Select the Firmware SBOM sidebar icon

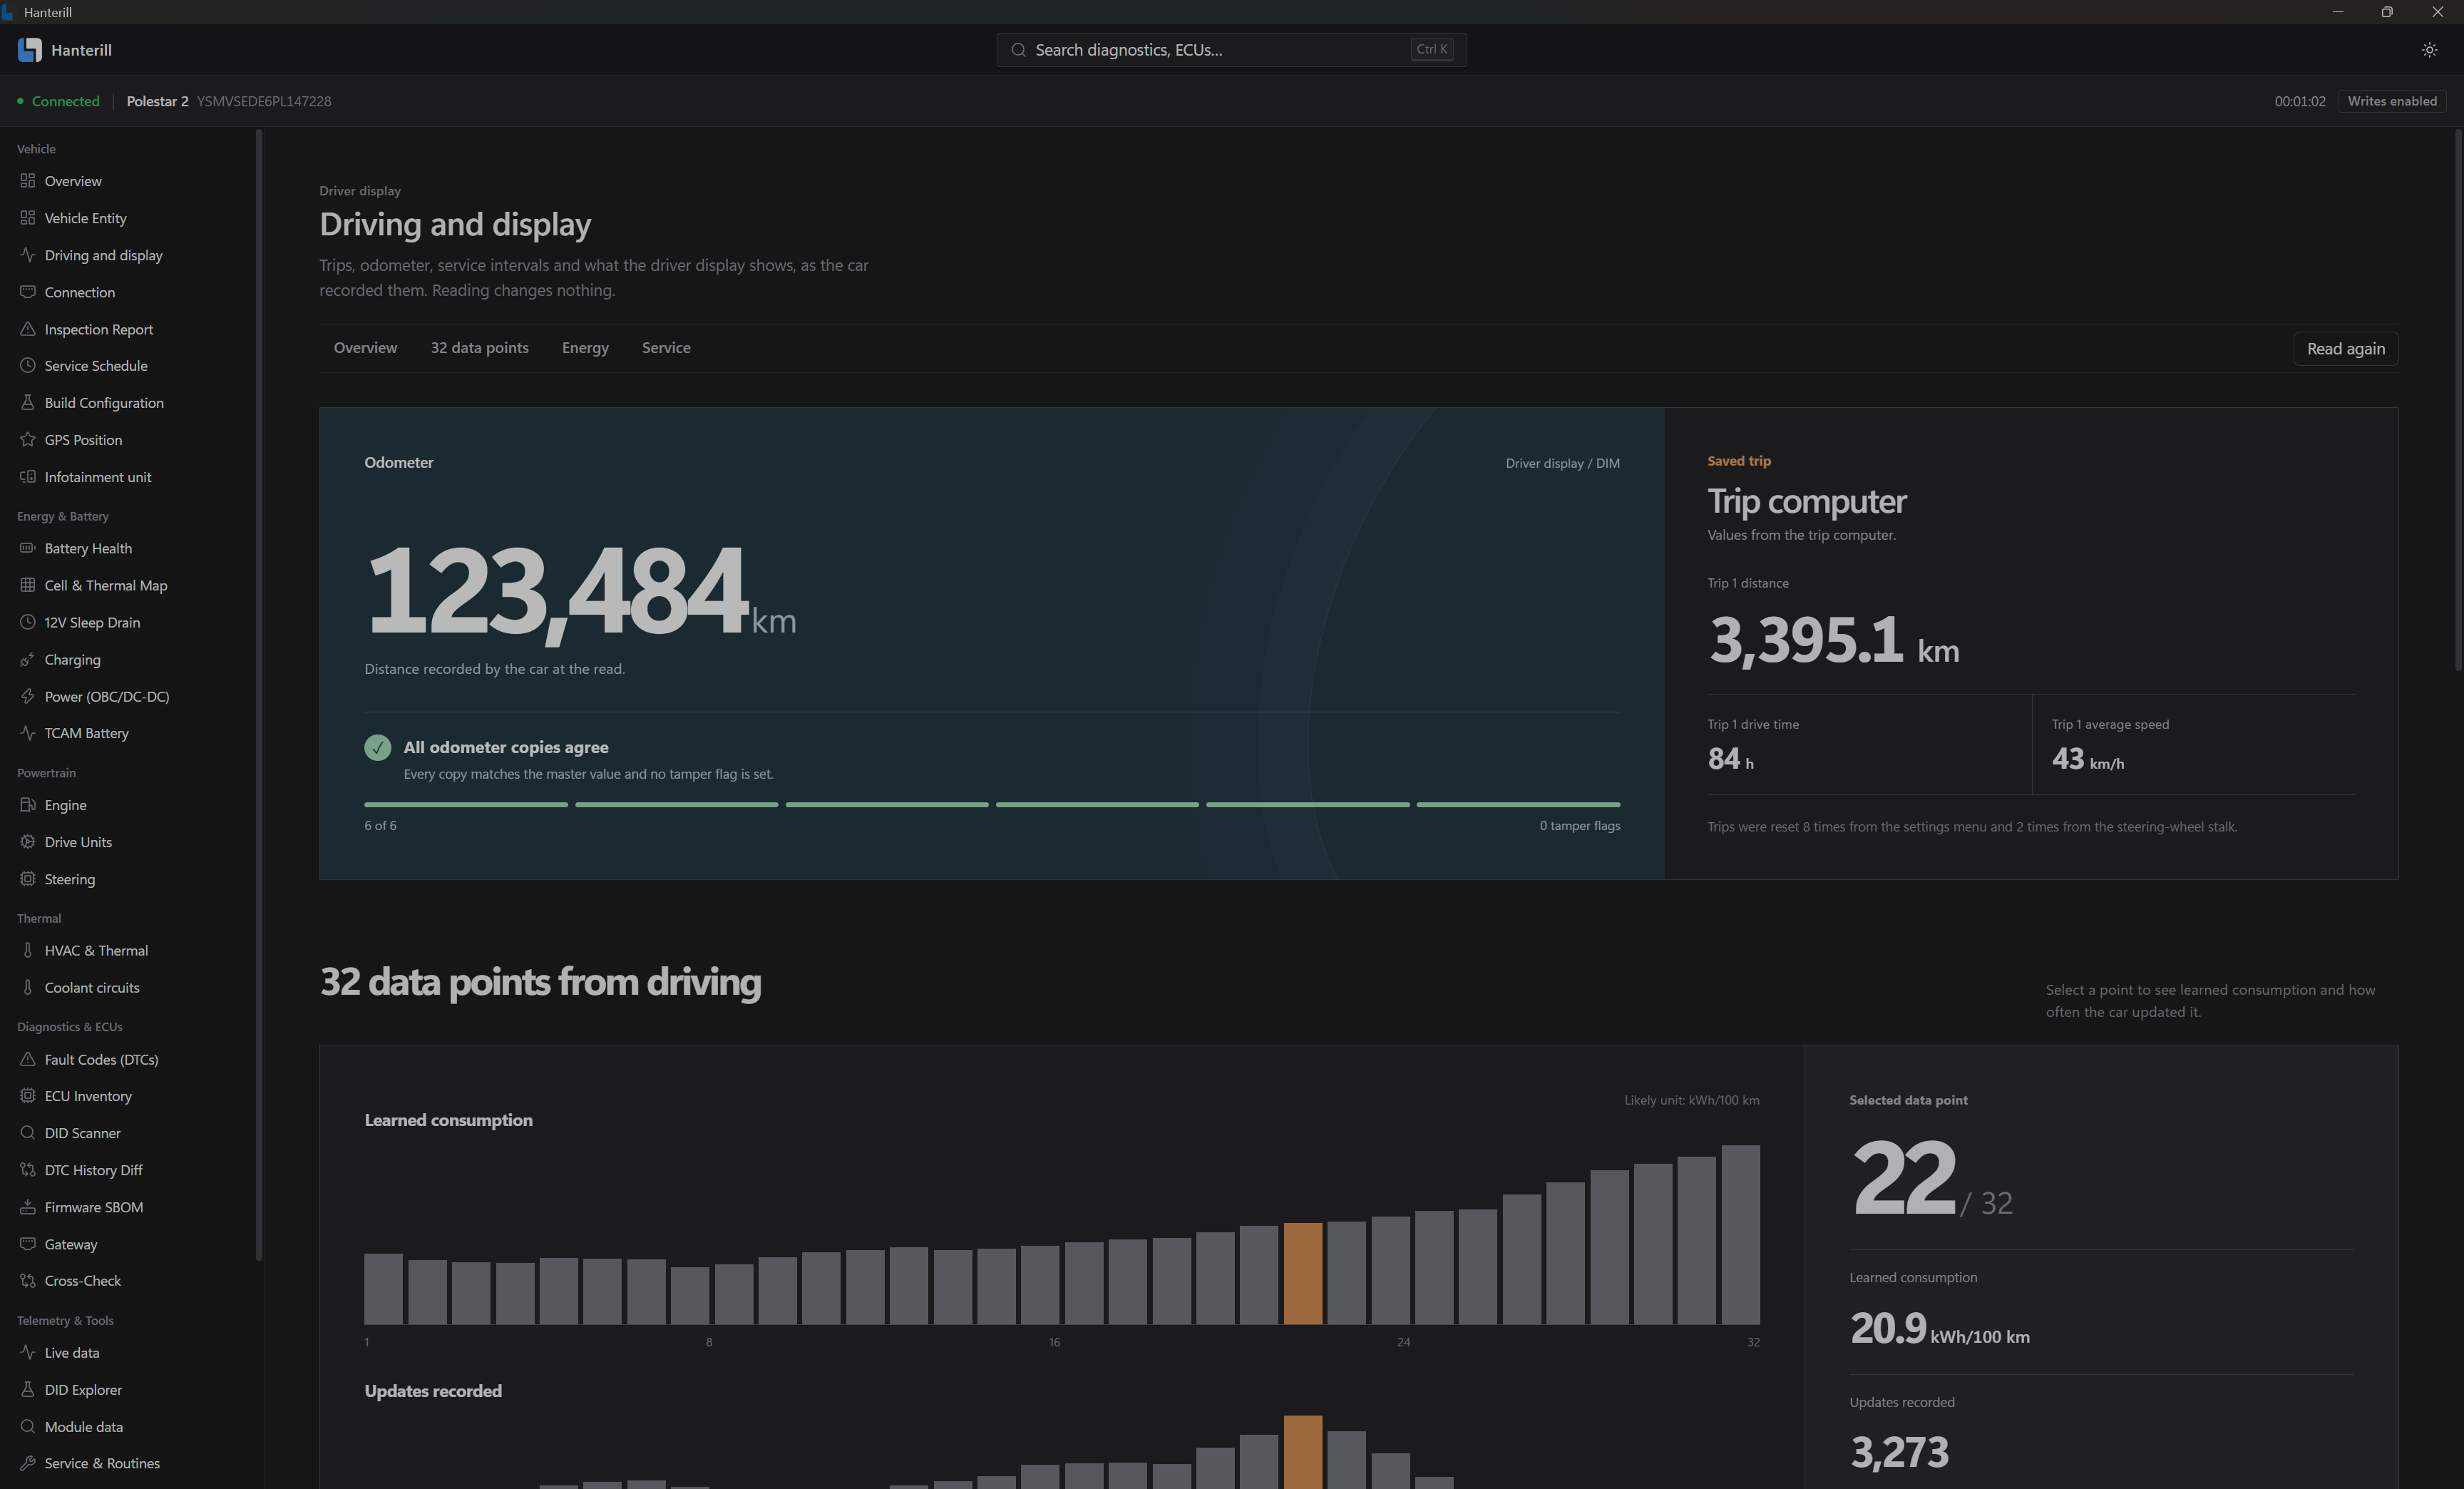[x=28, y=1207]
